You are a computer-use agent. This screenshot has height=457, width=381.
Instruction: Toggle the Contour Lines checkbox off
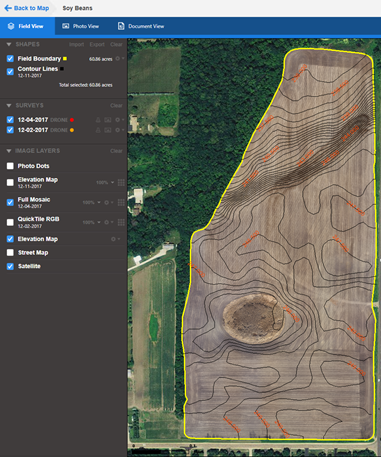click(10, 71)
